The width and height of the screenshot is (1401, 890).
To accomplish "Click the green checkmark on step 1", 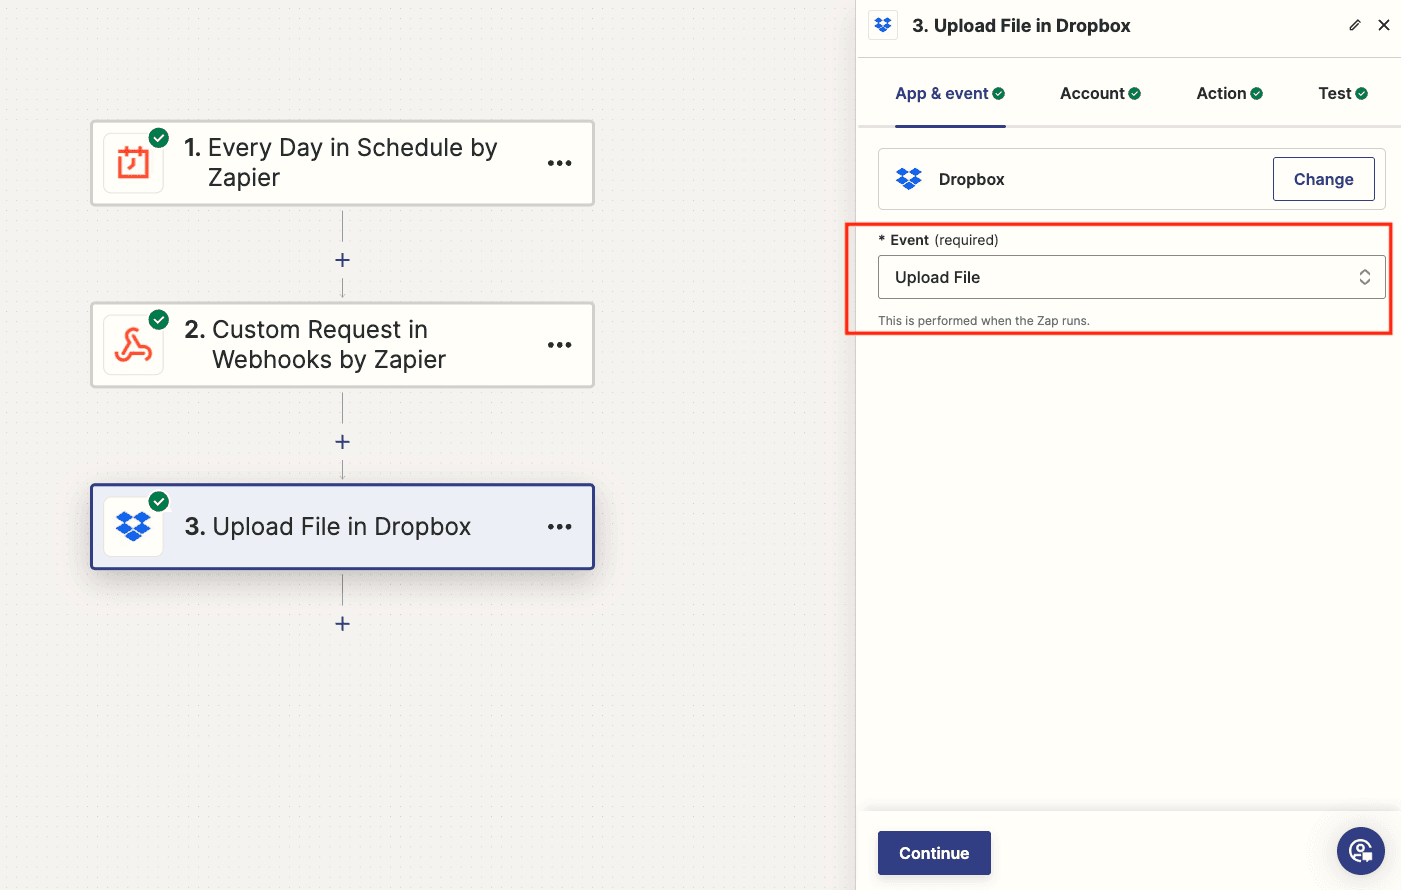I will pyautogui.click(x=159, y=138).
